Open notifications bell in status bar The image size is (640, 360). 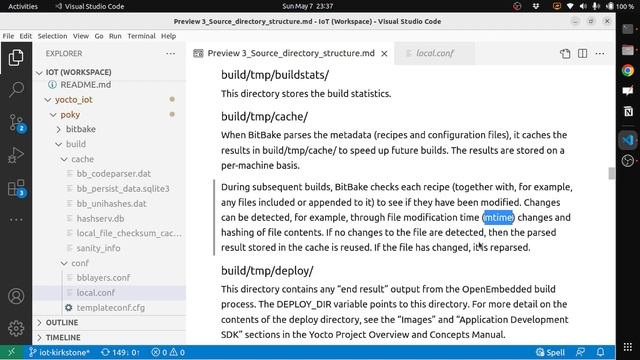point(600,352)
